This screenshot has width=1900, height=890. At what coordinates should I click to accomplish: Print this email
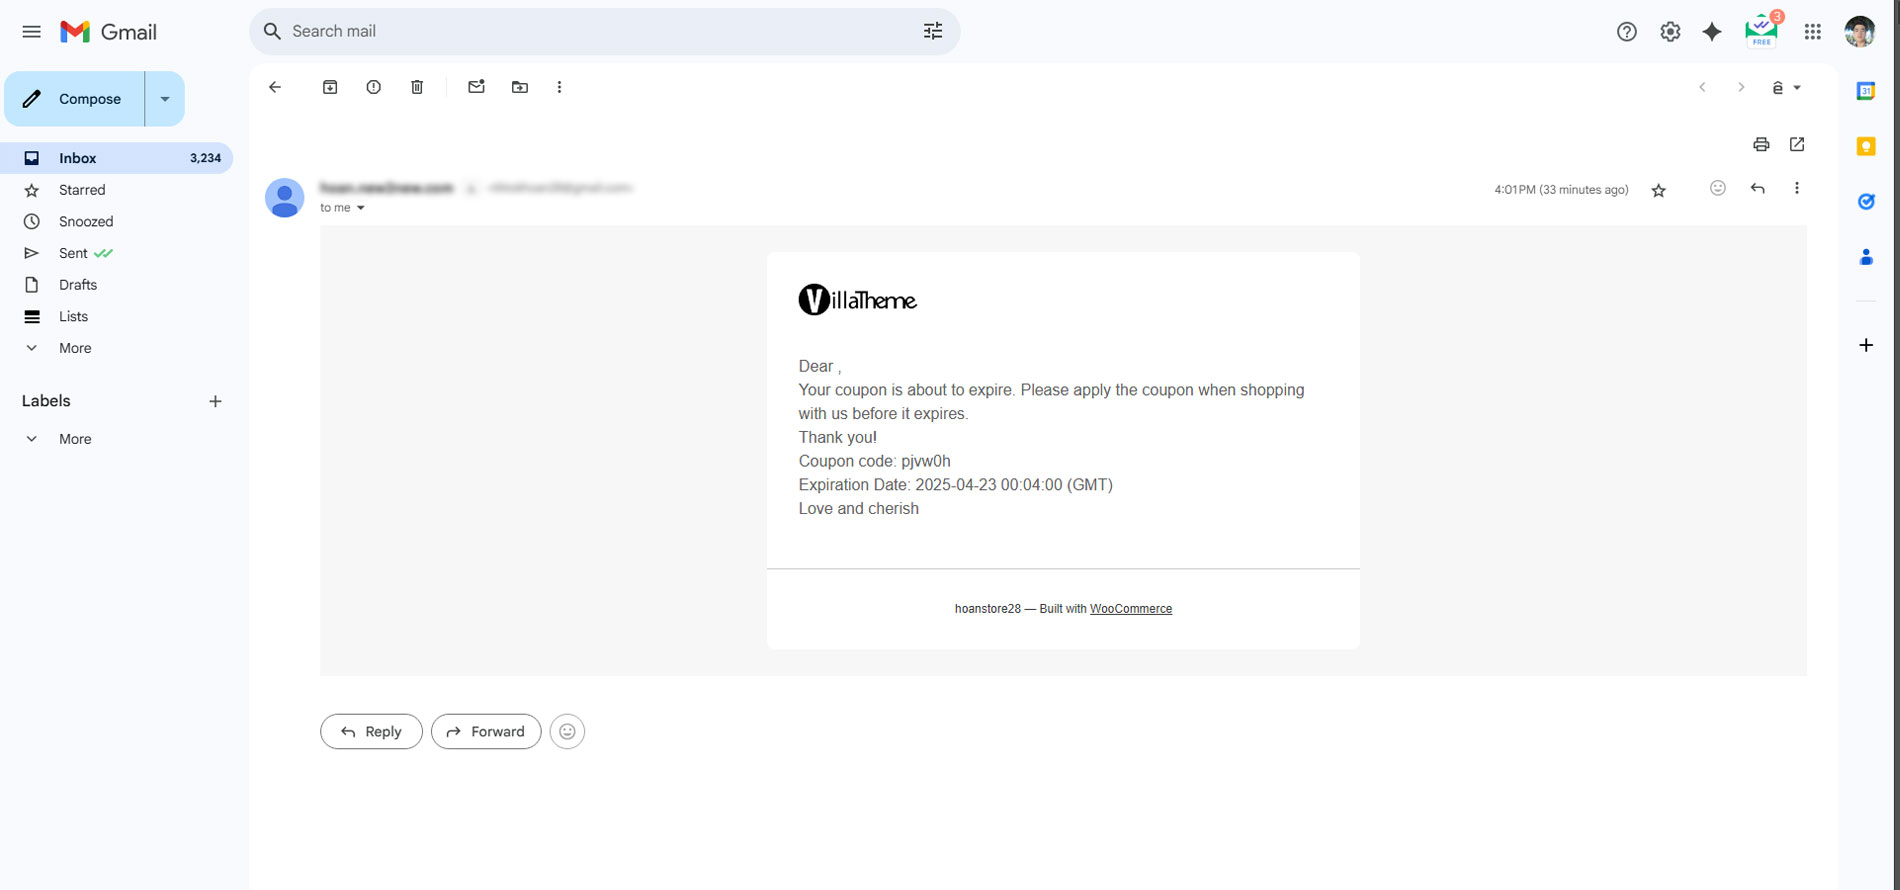tap(1761, 144)
